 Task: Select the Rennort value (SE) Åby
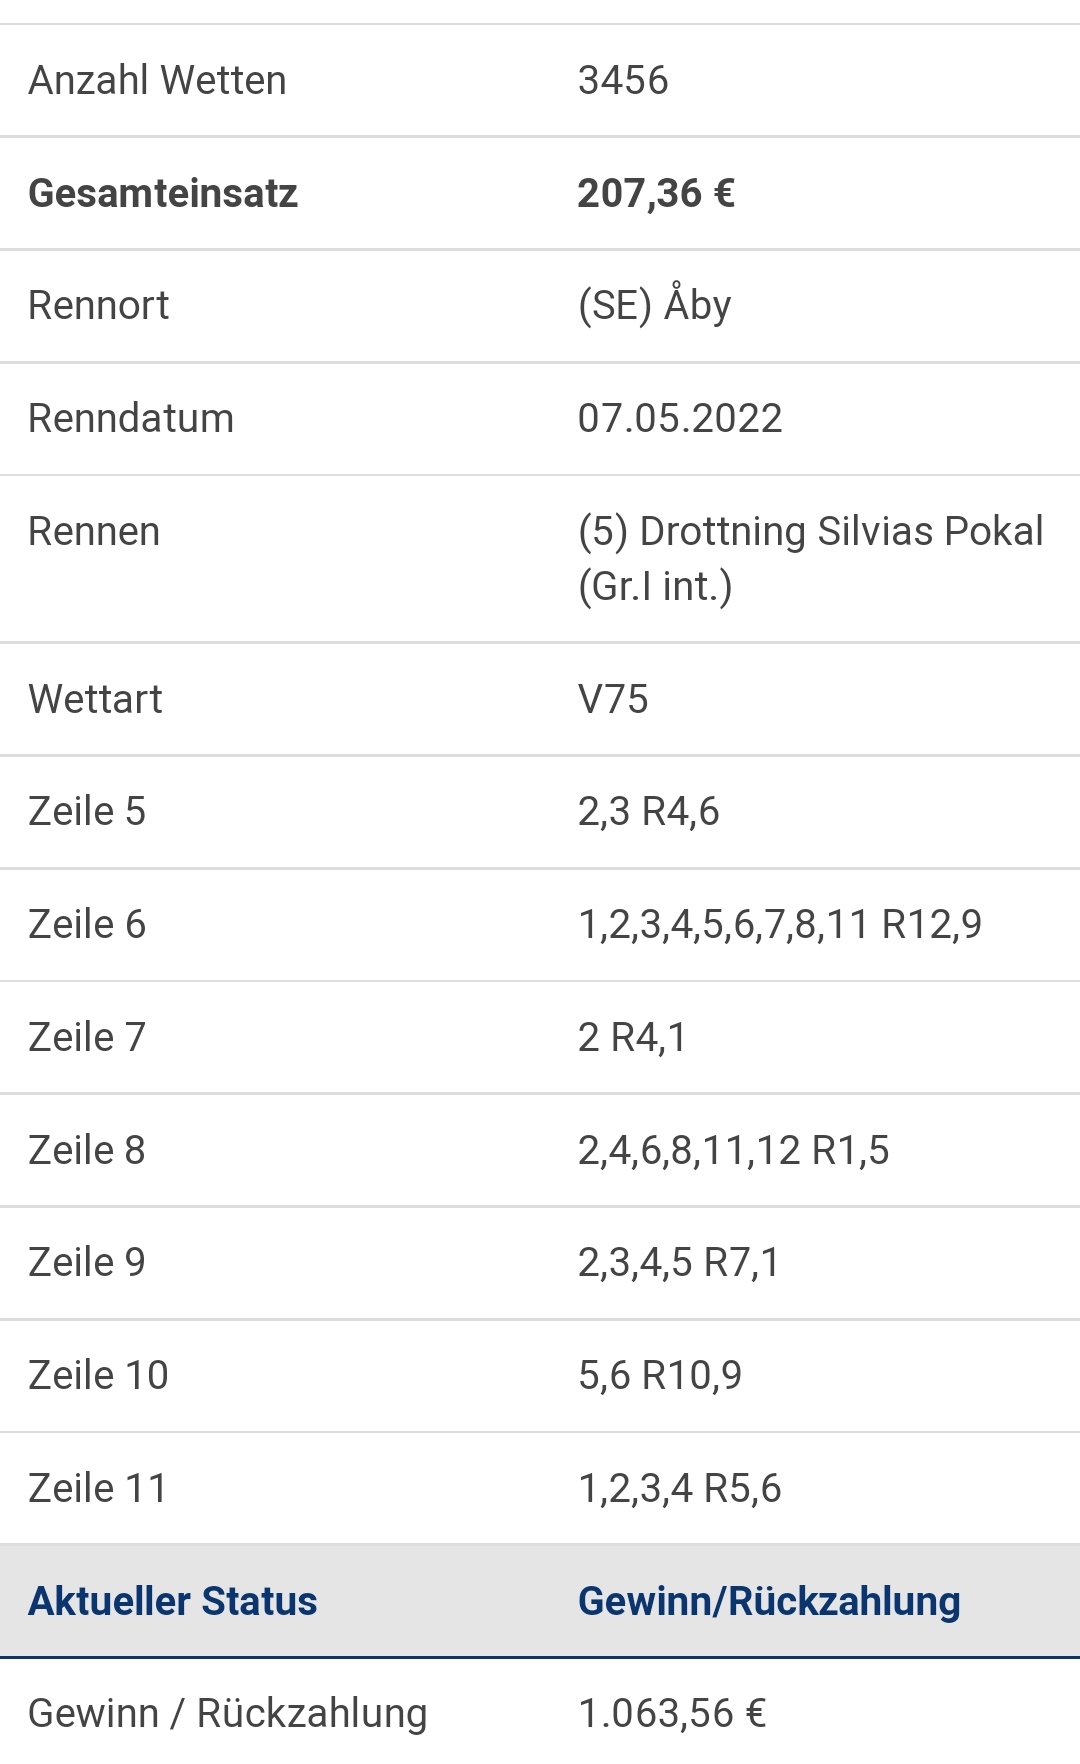[x=654, y=305]
